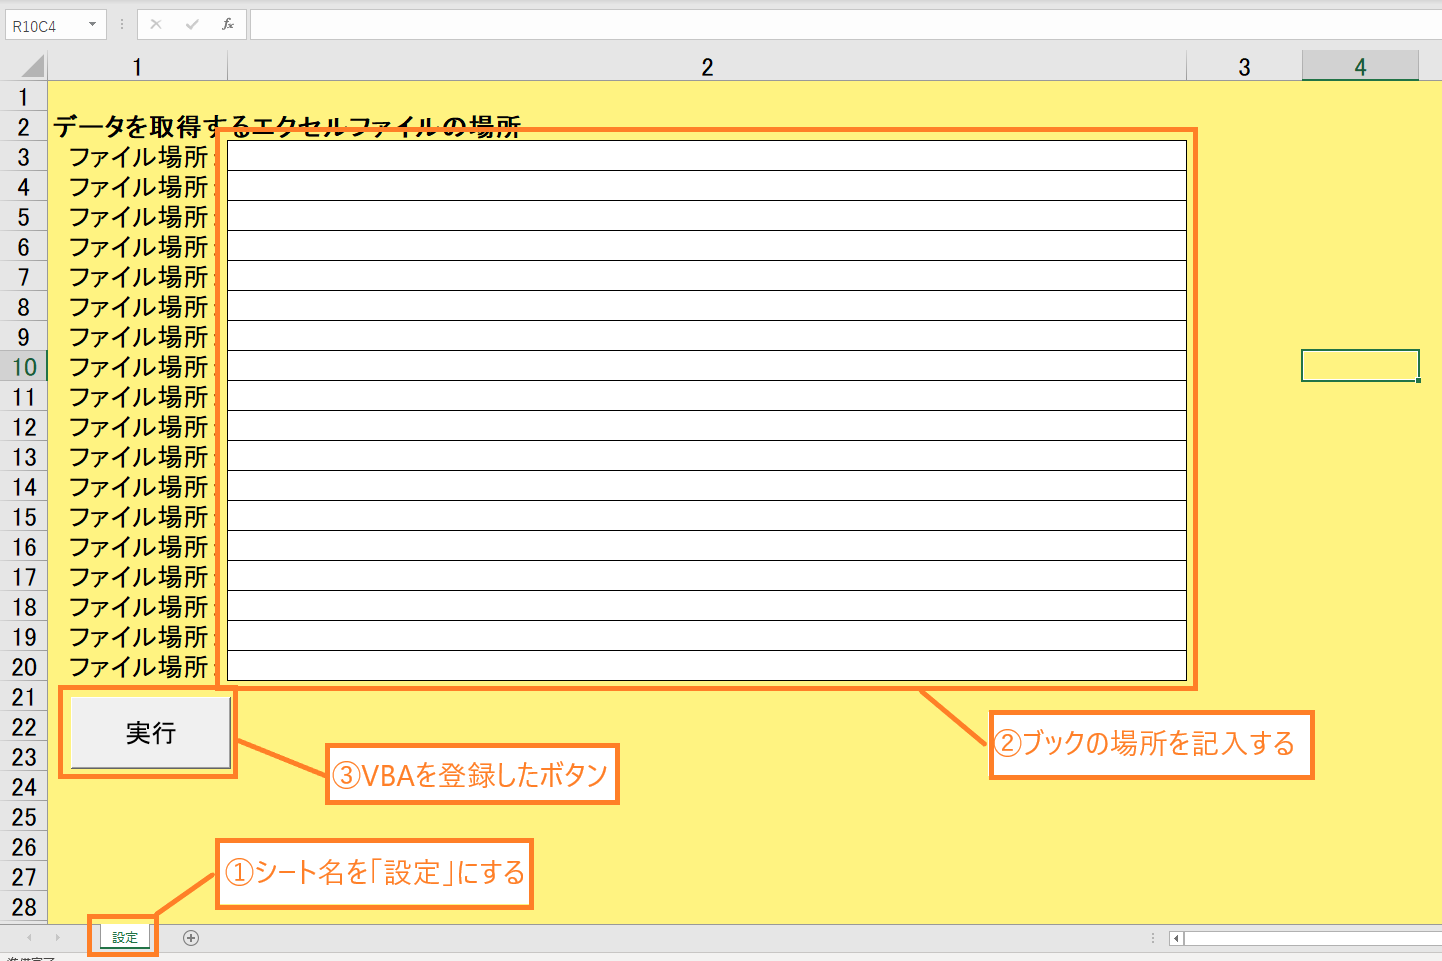The image size is (1442, 961).
Task: Click the Insert Function fx icon
Action: (228, 24)
